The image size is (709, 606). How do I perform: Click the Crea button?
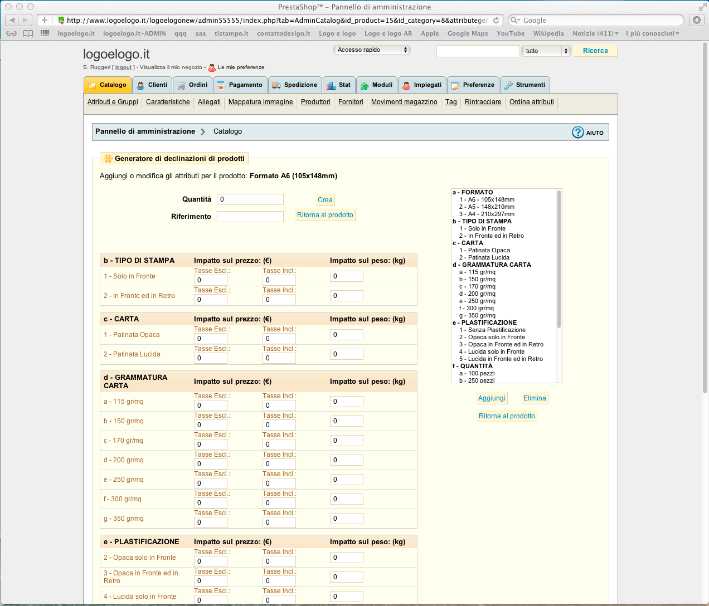click(x=325, y=200)
